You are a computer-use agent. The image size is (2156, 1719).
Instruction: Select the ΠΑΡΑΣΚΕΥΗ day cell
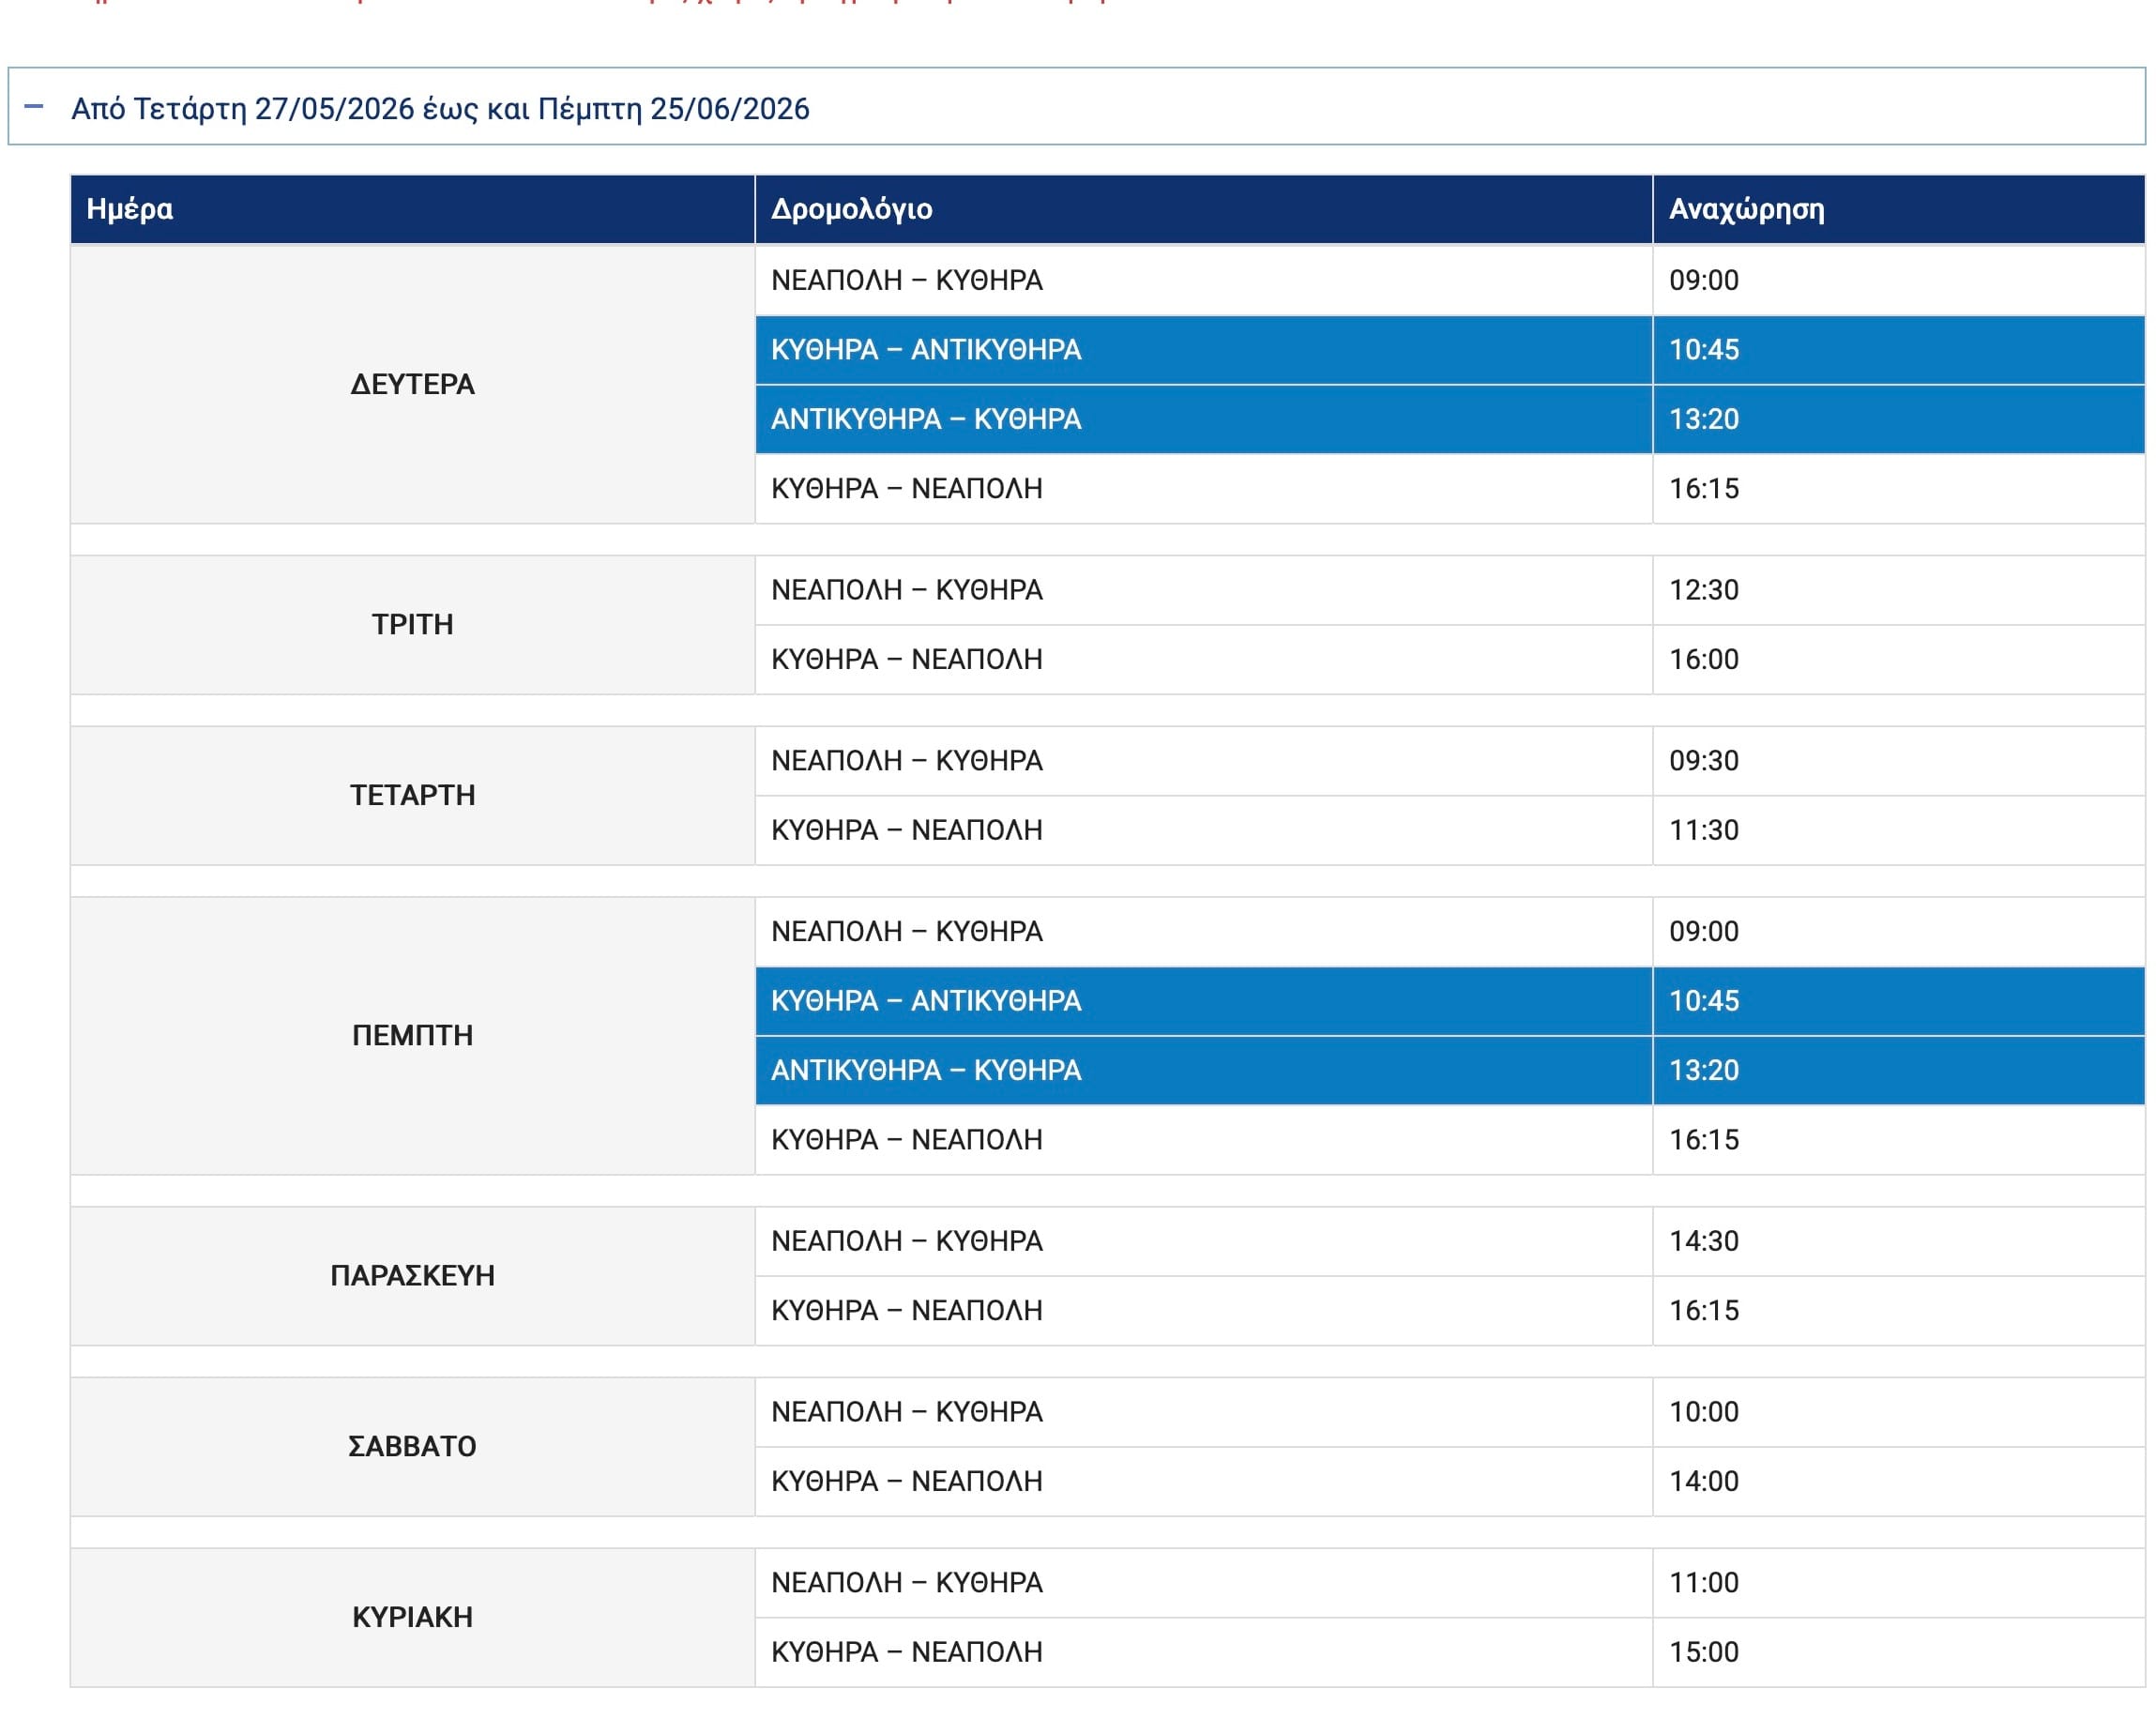412,1276
